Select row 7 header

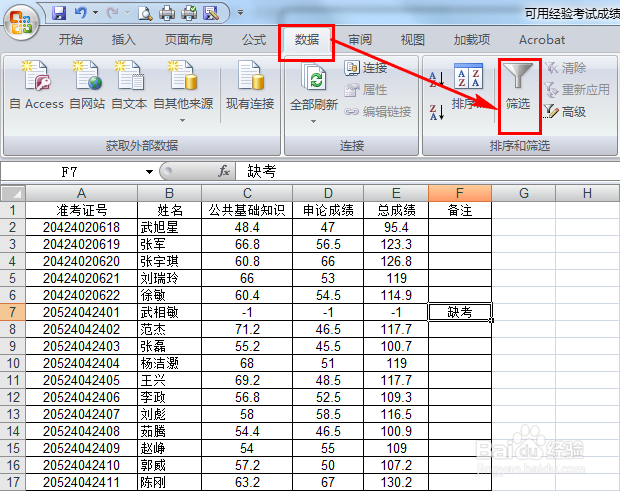pos(13,312)
